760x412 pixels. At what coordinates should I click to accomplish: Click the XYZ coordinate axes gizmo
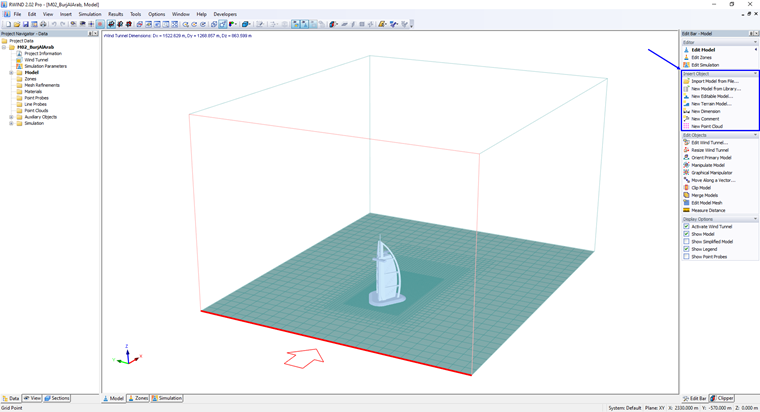point(127,355)
